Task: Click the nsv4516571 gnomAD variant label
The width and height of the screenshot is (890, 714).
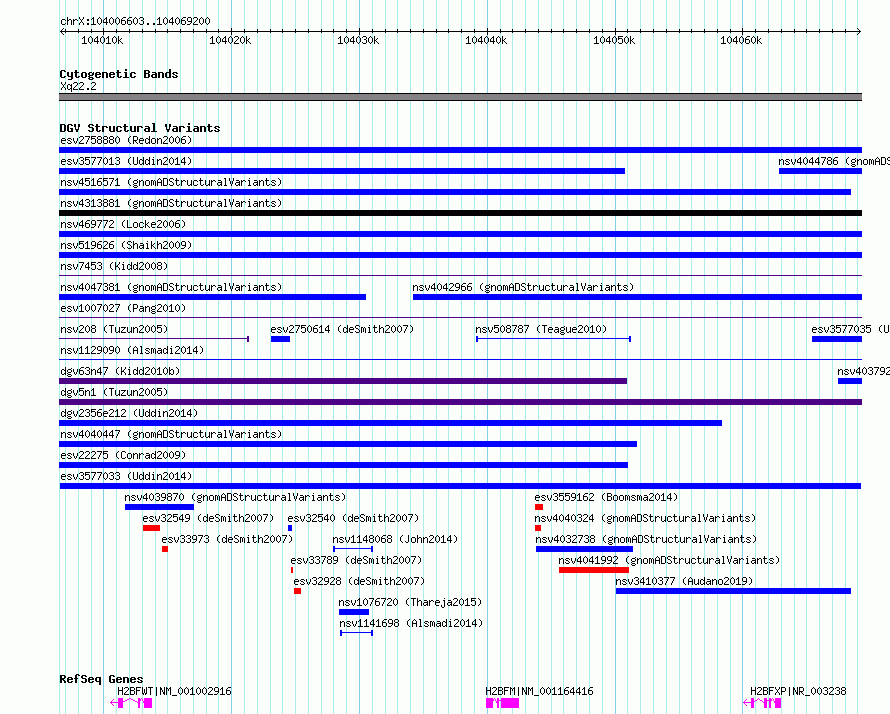Action: tap(171, 182)
